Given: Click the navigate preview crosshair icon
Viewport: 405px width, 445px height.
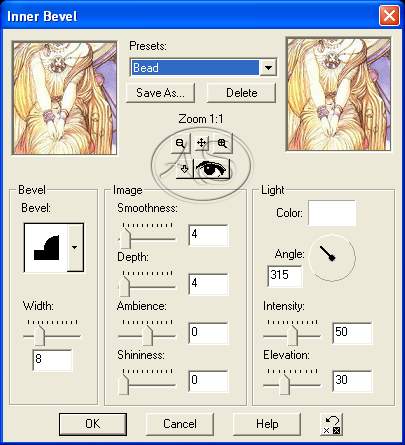Looking at the screenshot, I should pos(201,143).
